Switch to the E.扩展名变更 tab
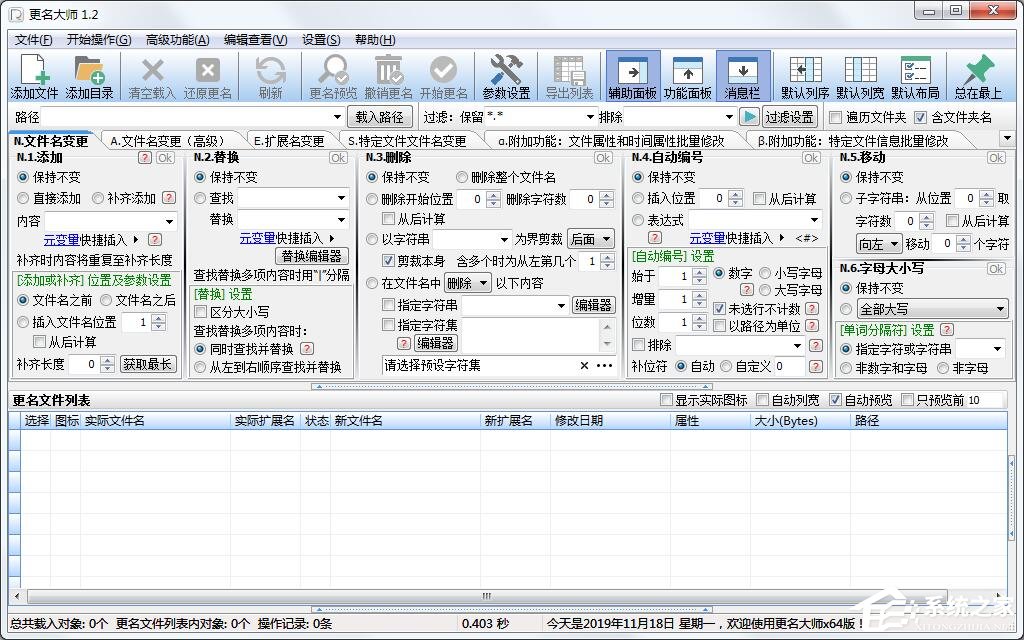Screen dimensions: 1024x640 (289, 141)
